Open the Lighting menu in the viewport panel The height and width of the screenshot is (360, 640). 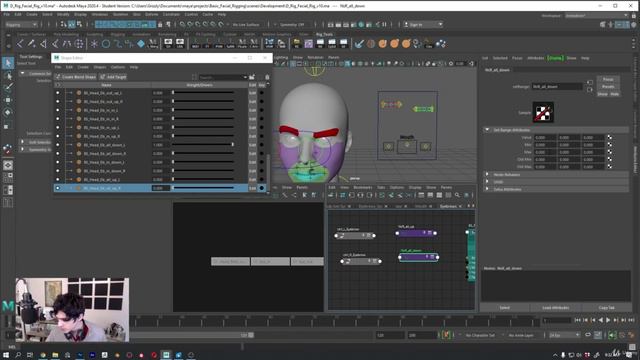click(281, 58)
